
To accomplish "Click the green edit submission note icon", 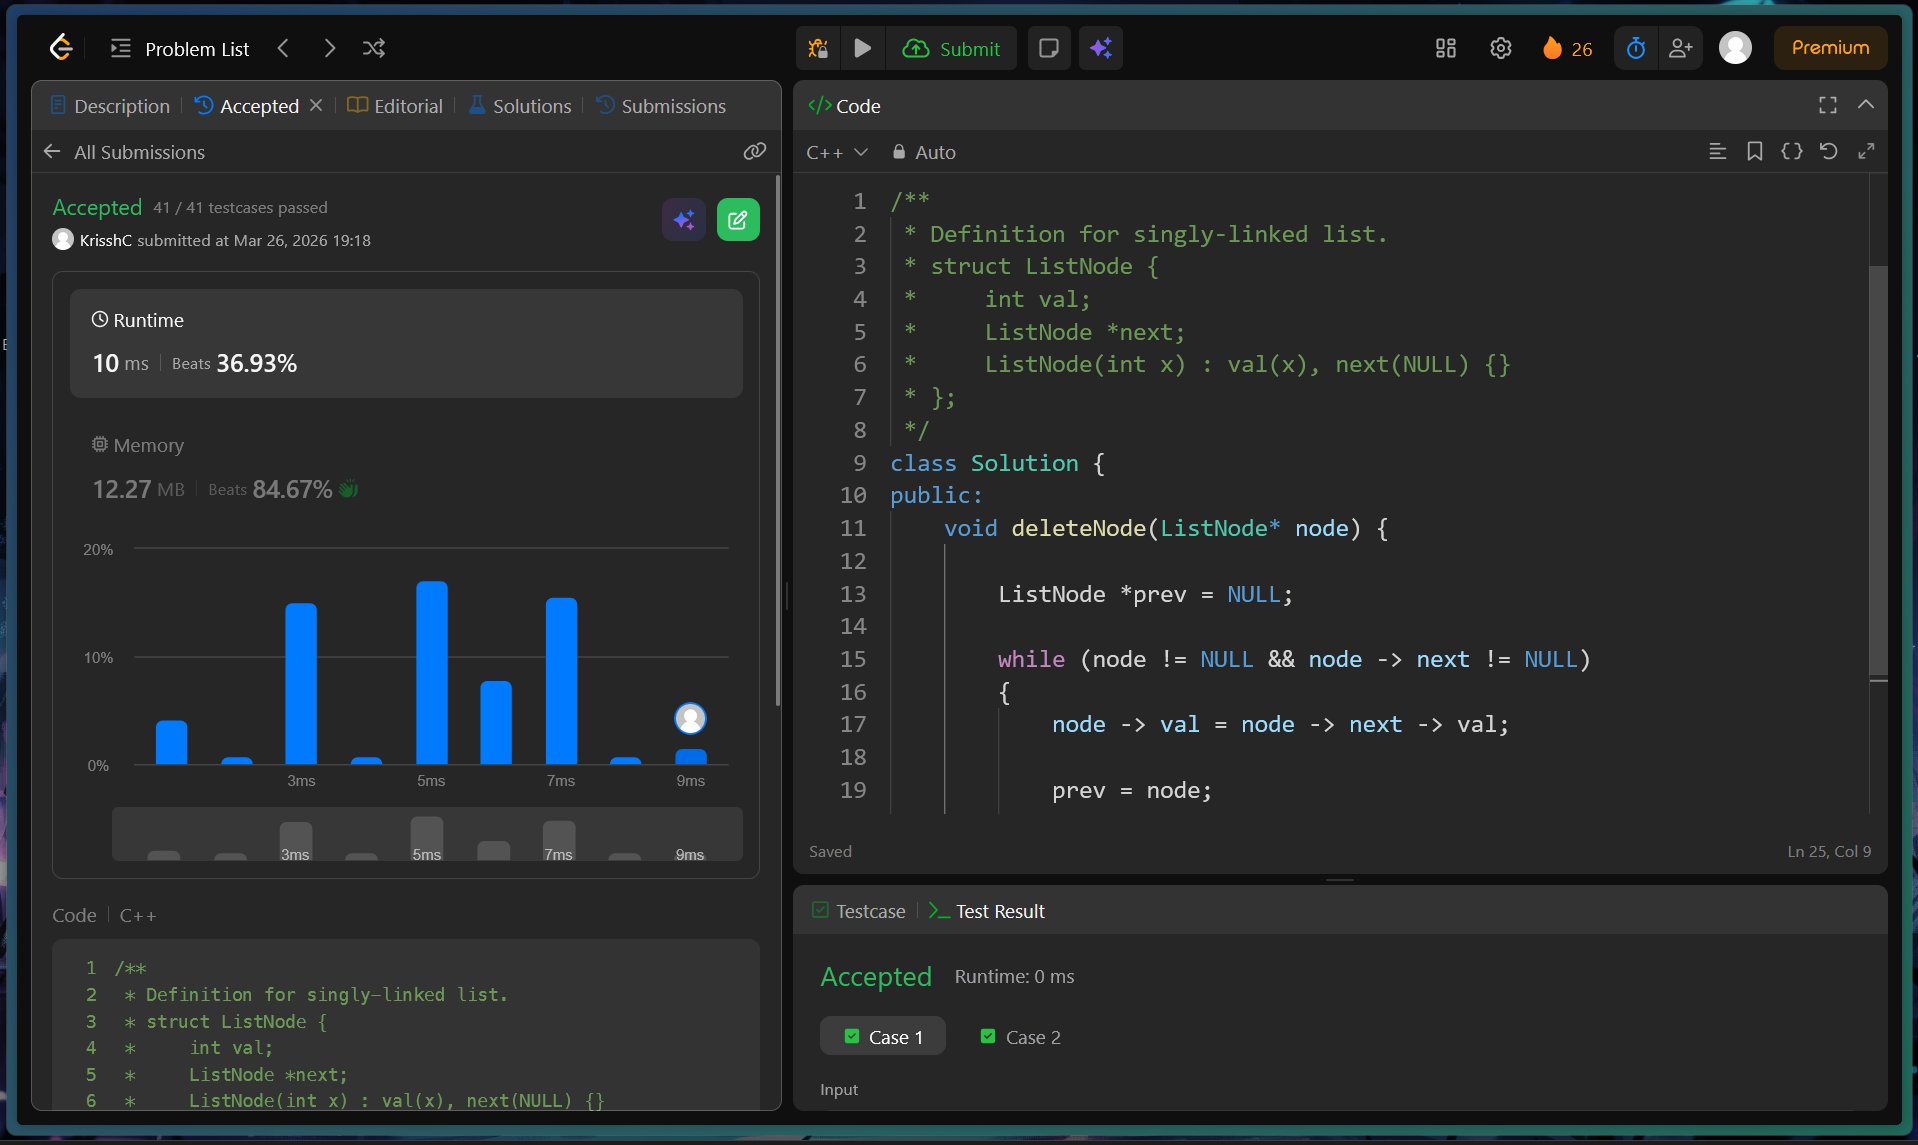I will tap(737, 220).
